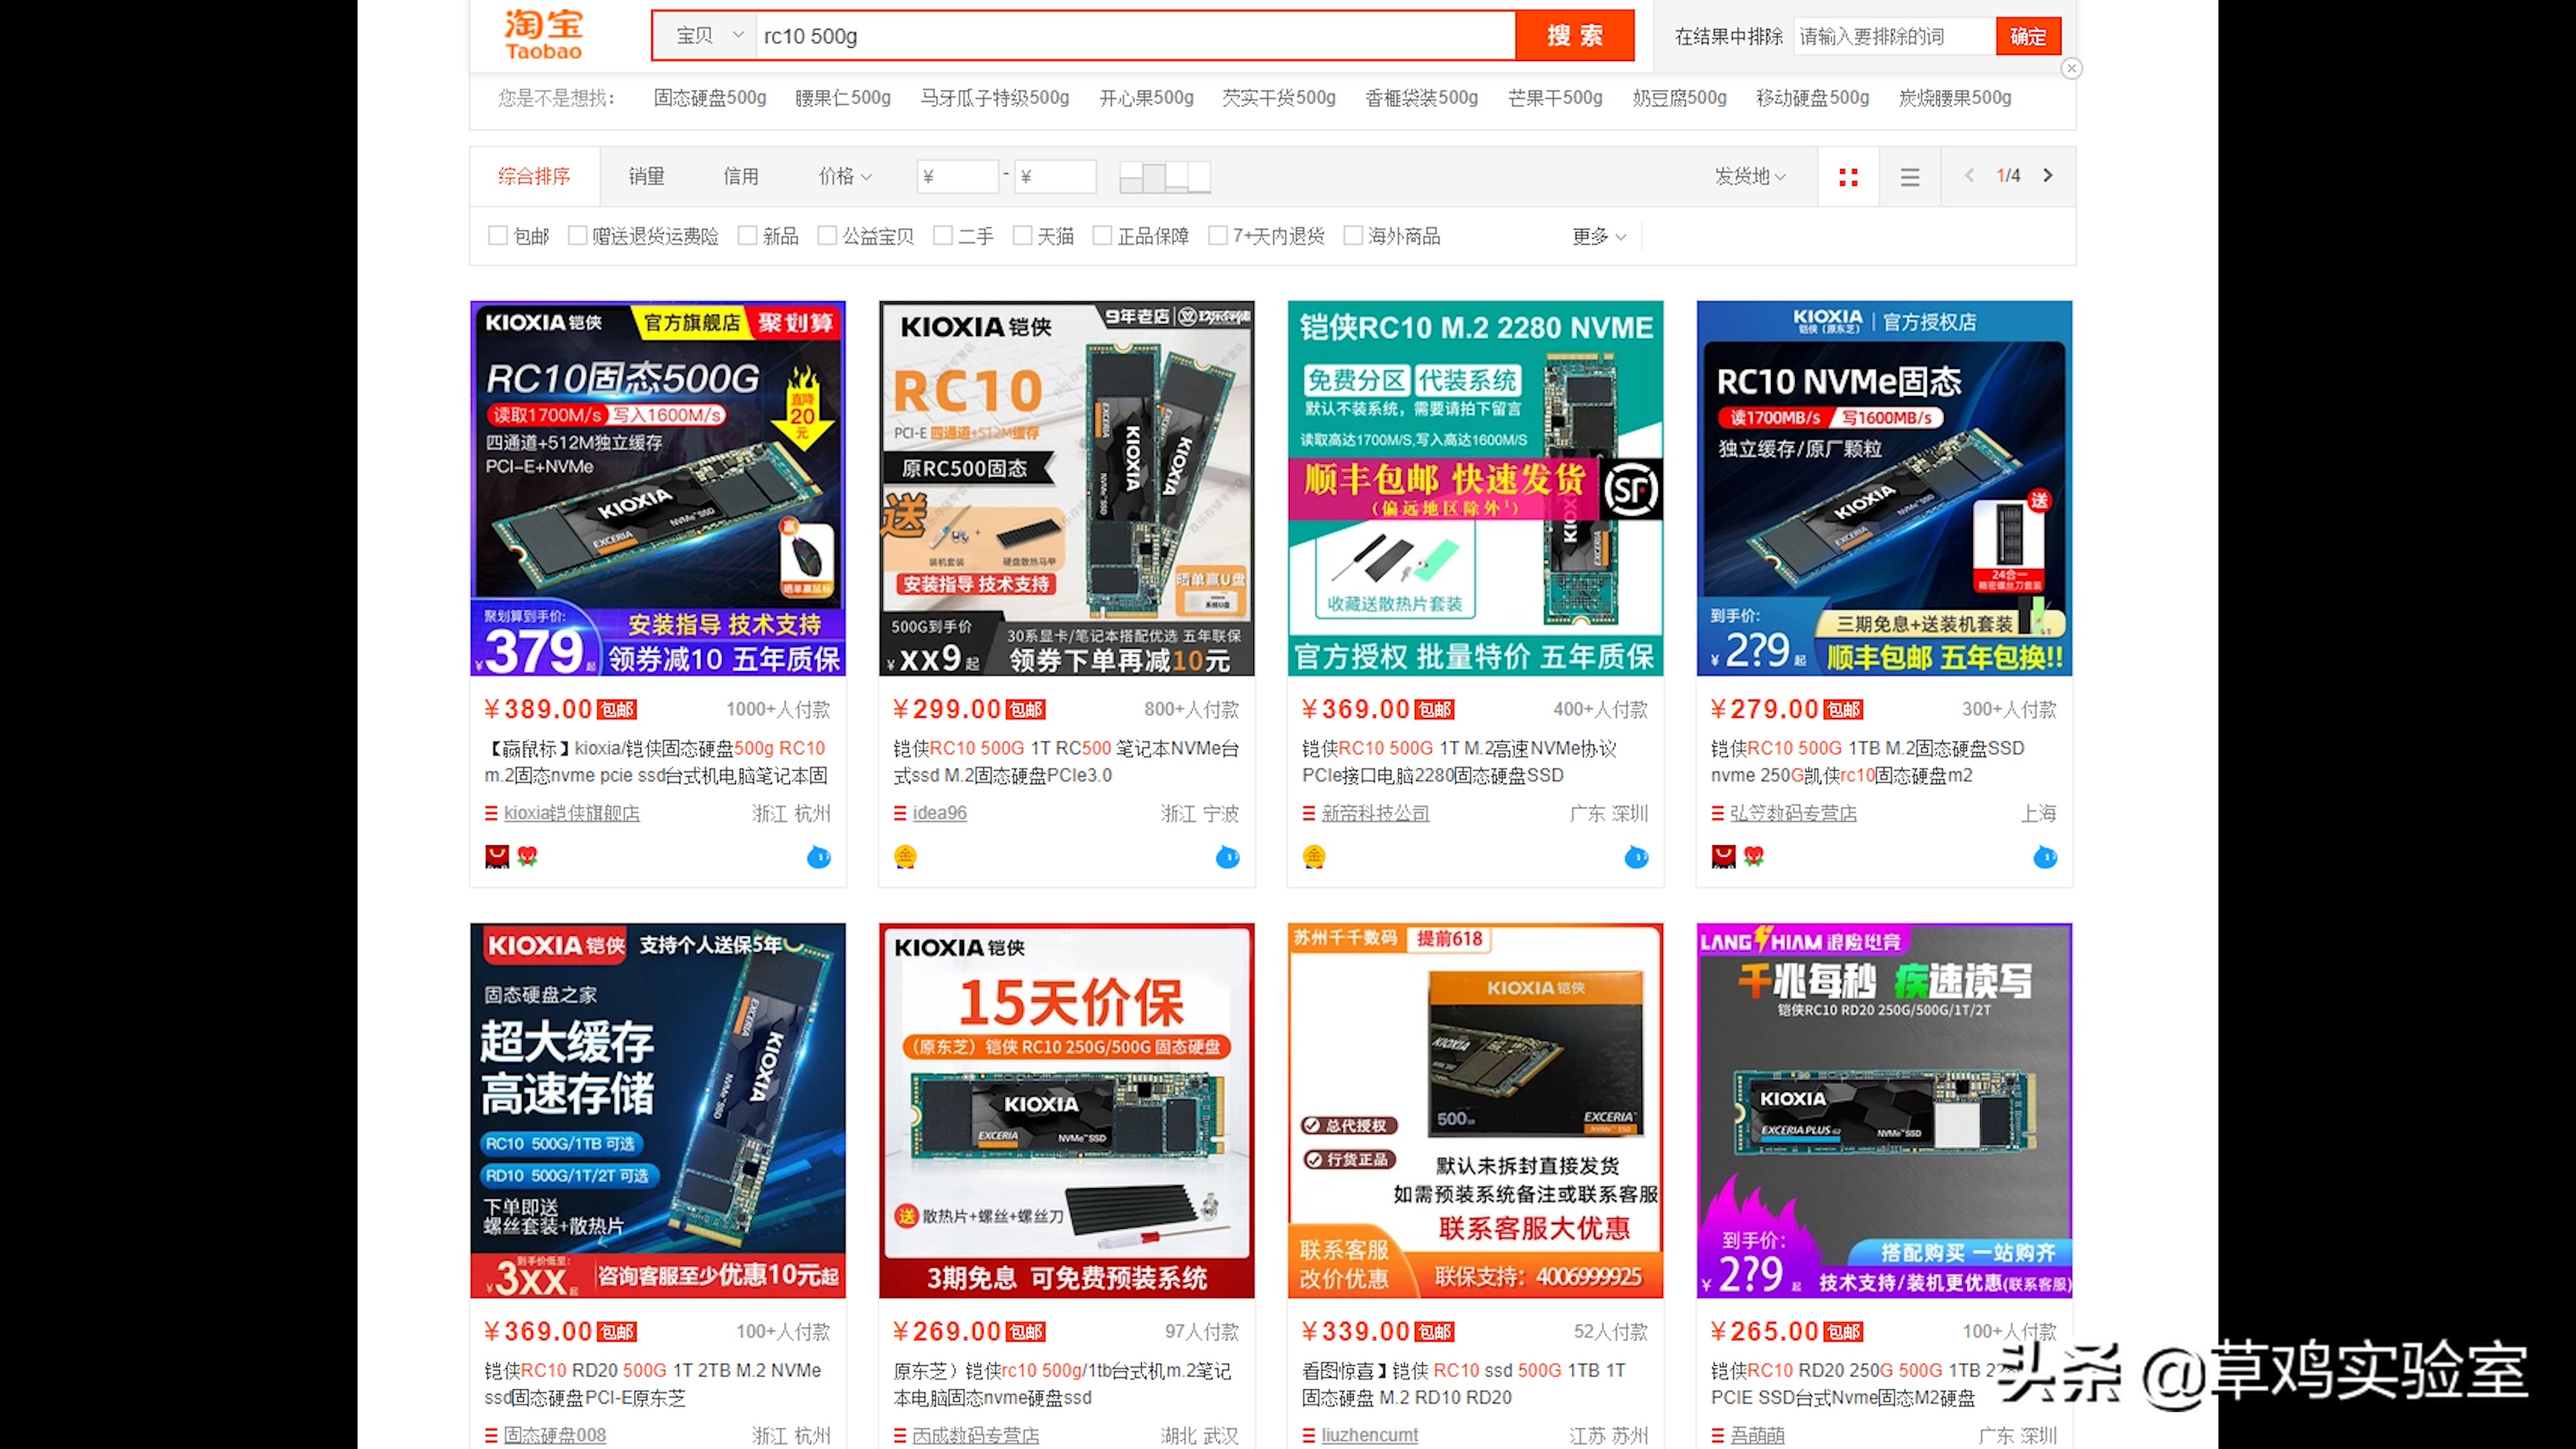Open the ¥389.00 KIOXIA product thumbnail
The image size is (2576, 1449).
coord(658,488)
